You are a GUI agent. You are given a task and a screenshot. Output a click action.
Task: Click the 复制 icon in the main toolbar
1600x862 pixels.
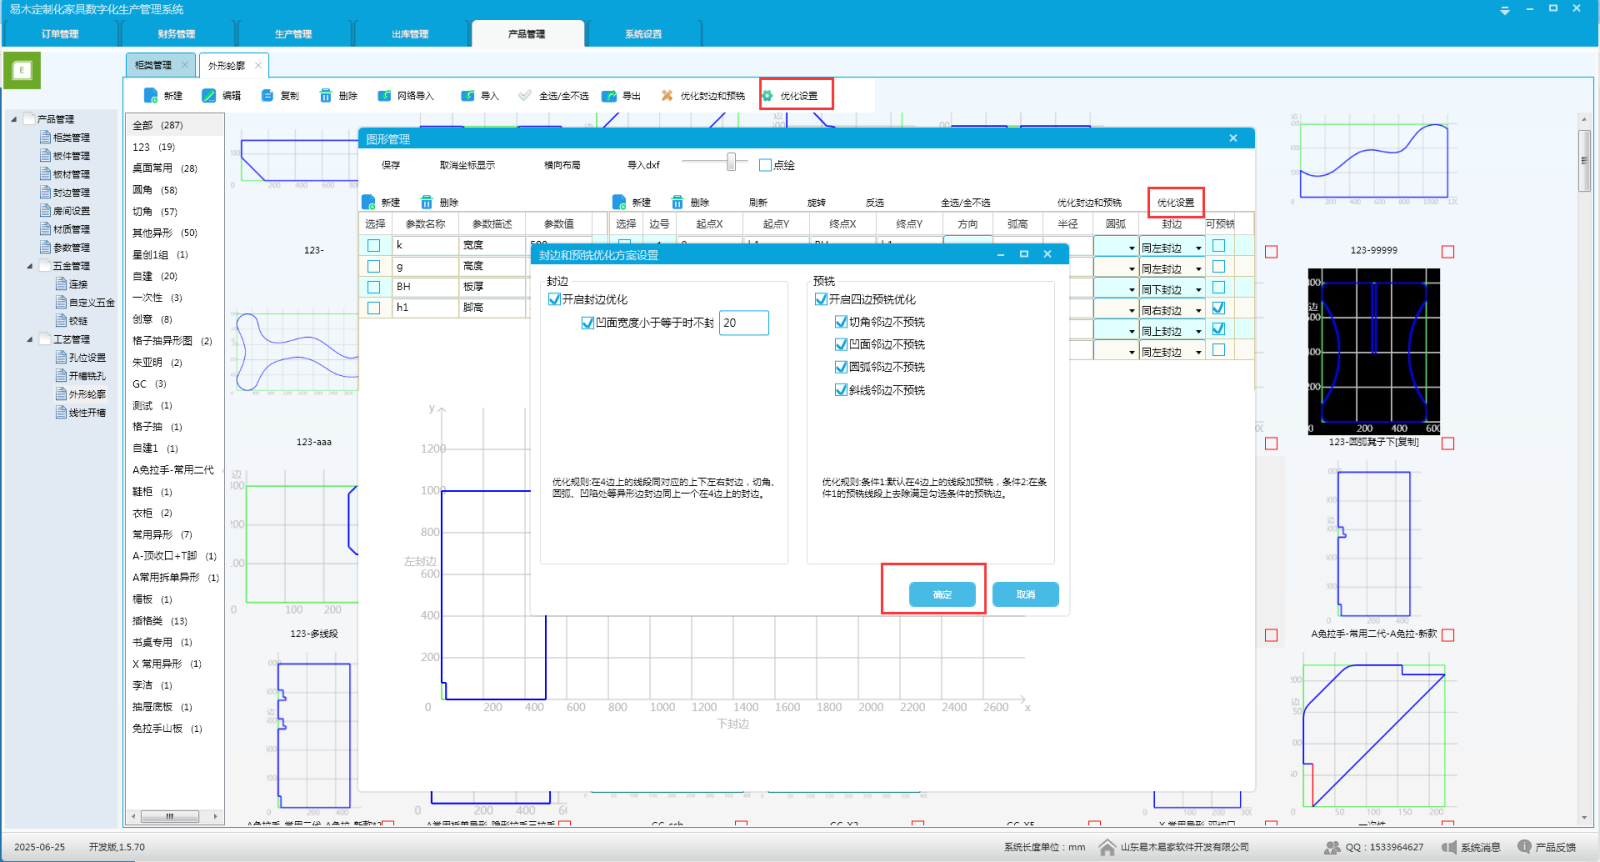pyautogui.click(x=268, y=96)
